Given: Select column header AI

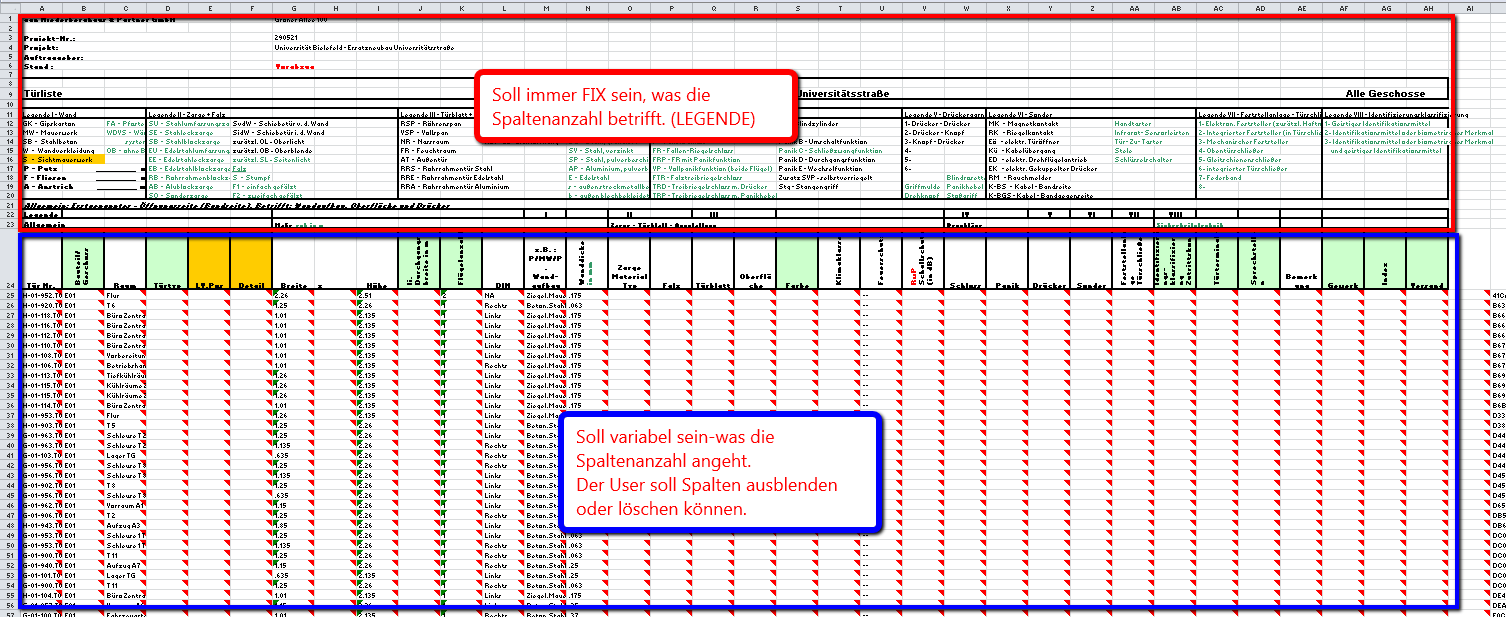Looking at the screenshot, I should [x=1469, y=7].
